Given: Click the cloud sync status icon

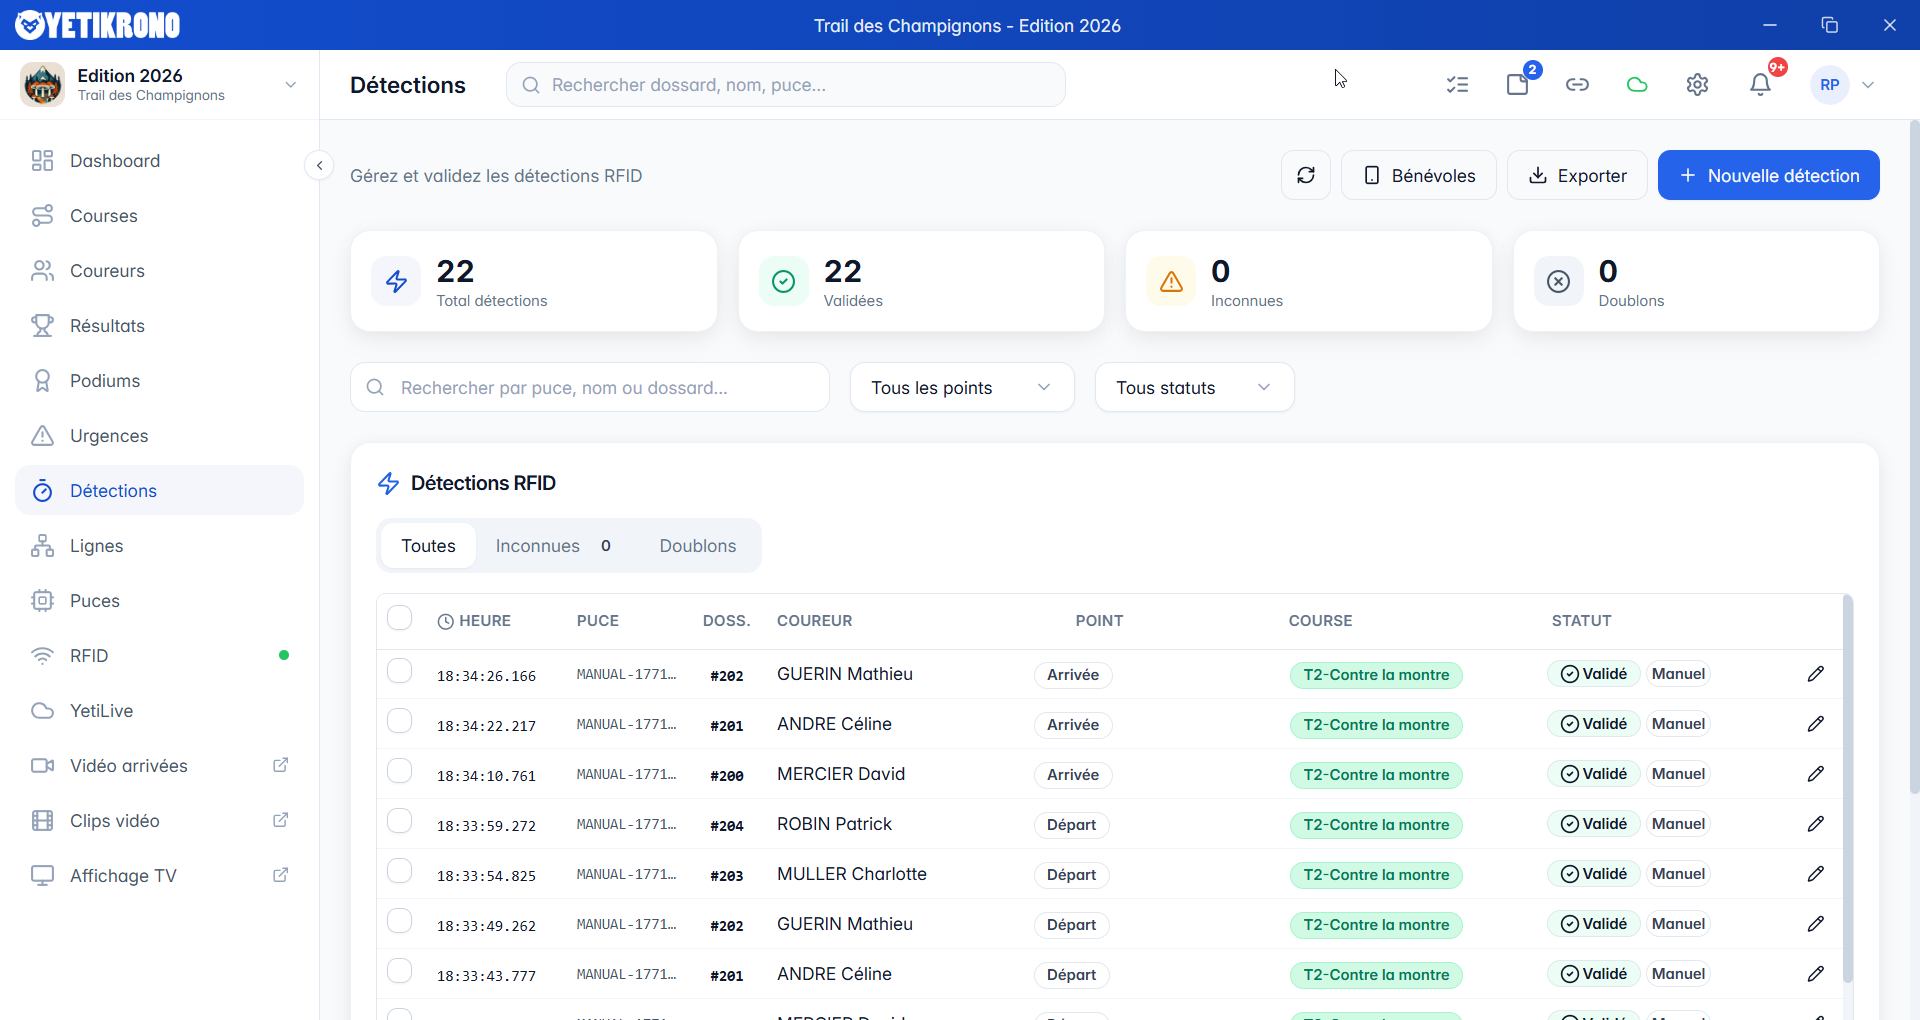Looking at the screenshot, I should [1637, 85].
